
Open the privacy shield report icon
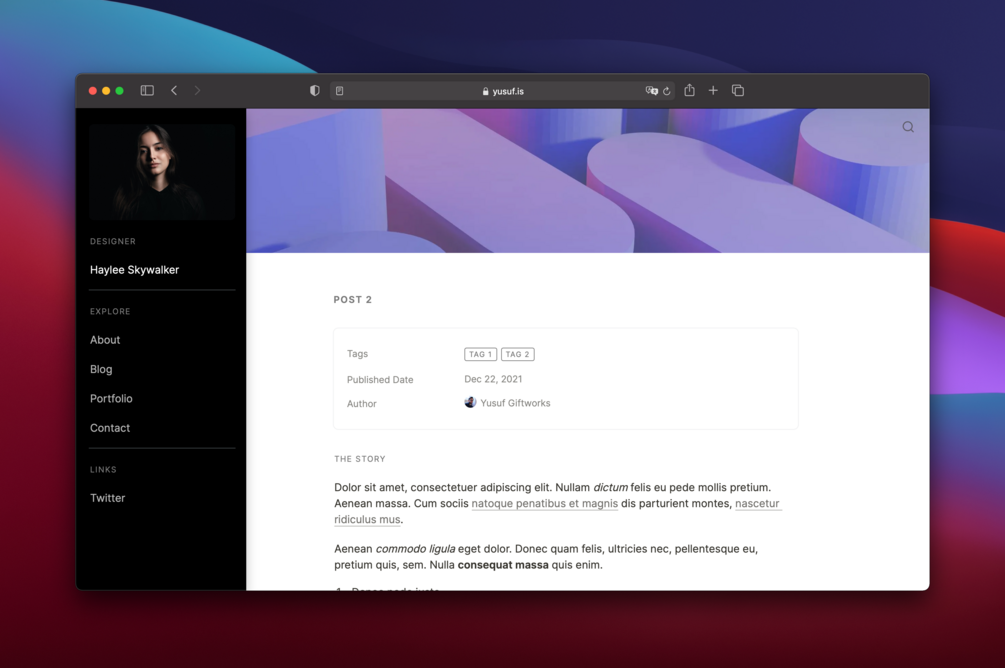pyautogui.click(x=314, y=90)
